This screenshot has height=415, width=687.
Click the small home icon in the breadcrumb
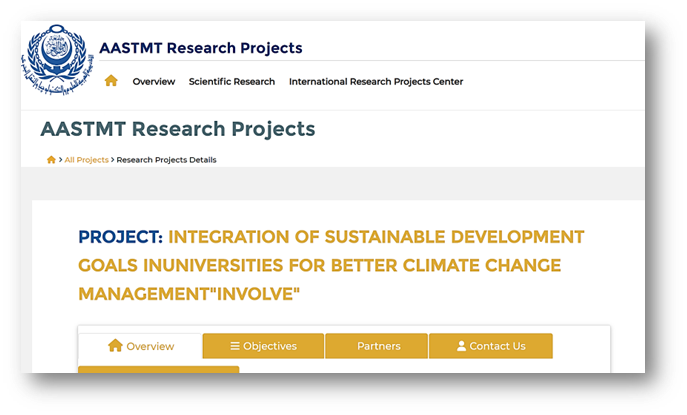point(51,160)
